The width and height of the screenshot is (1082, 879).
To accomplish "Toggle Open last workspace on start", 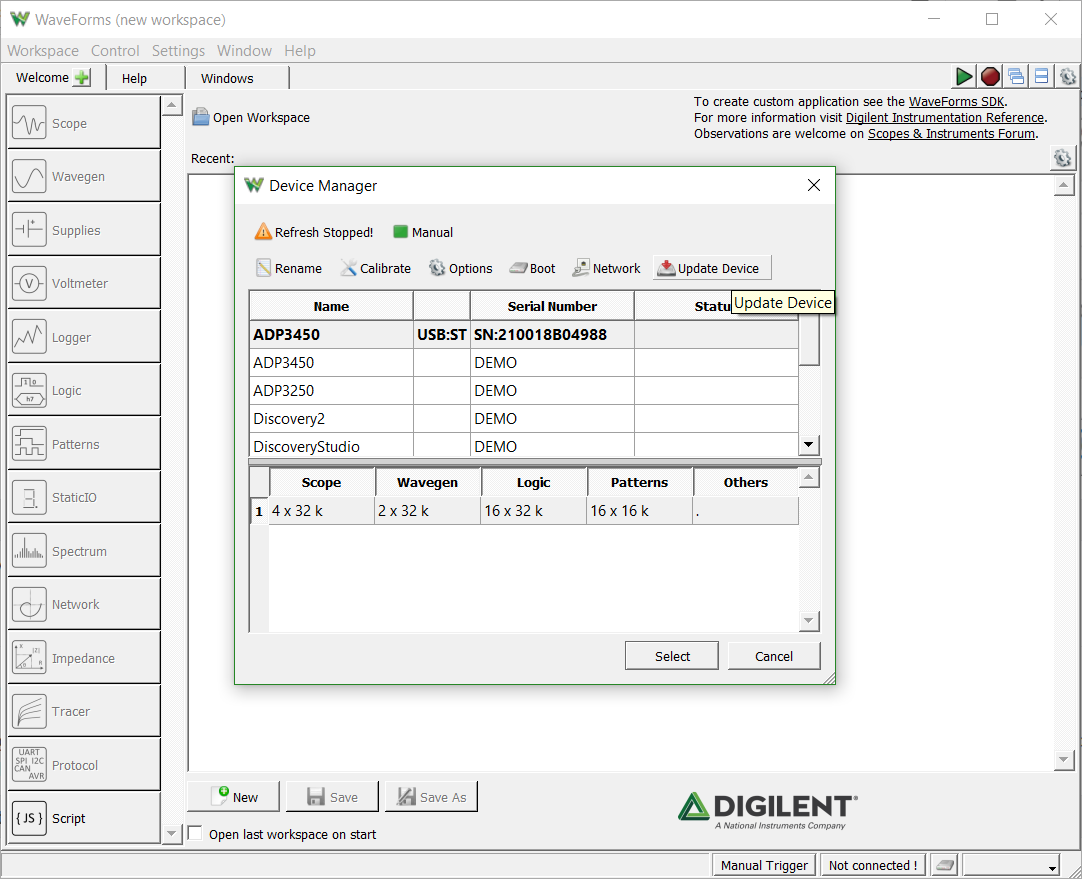I will pyautogui.click(x=195, y=833).
